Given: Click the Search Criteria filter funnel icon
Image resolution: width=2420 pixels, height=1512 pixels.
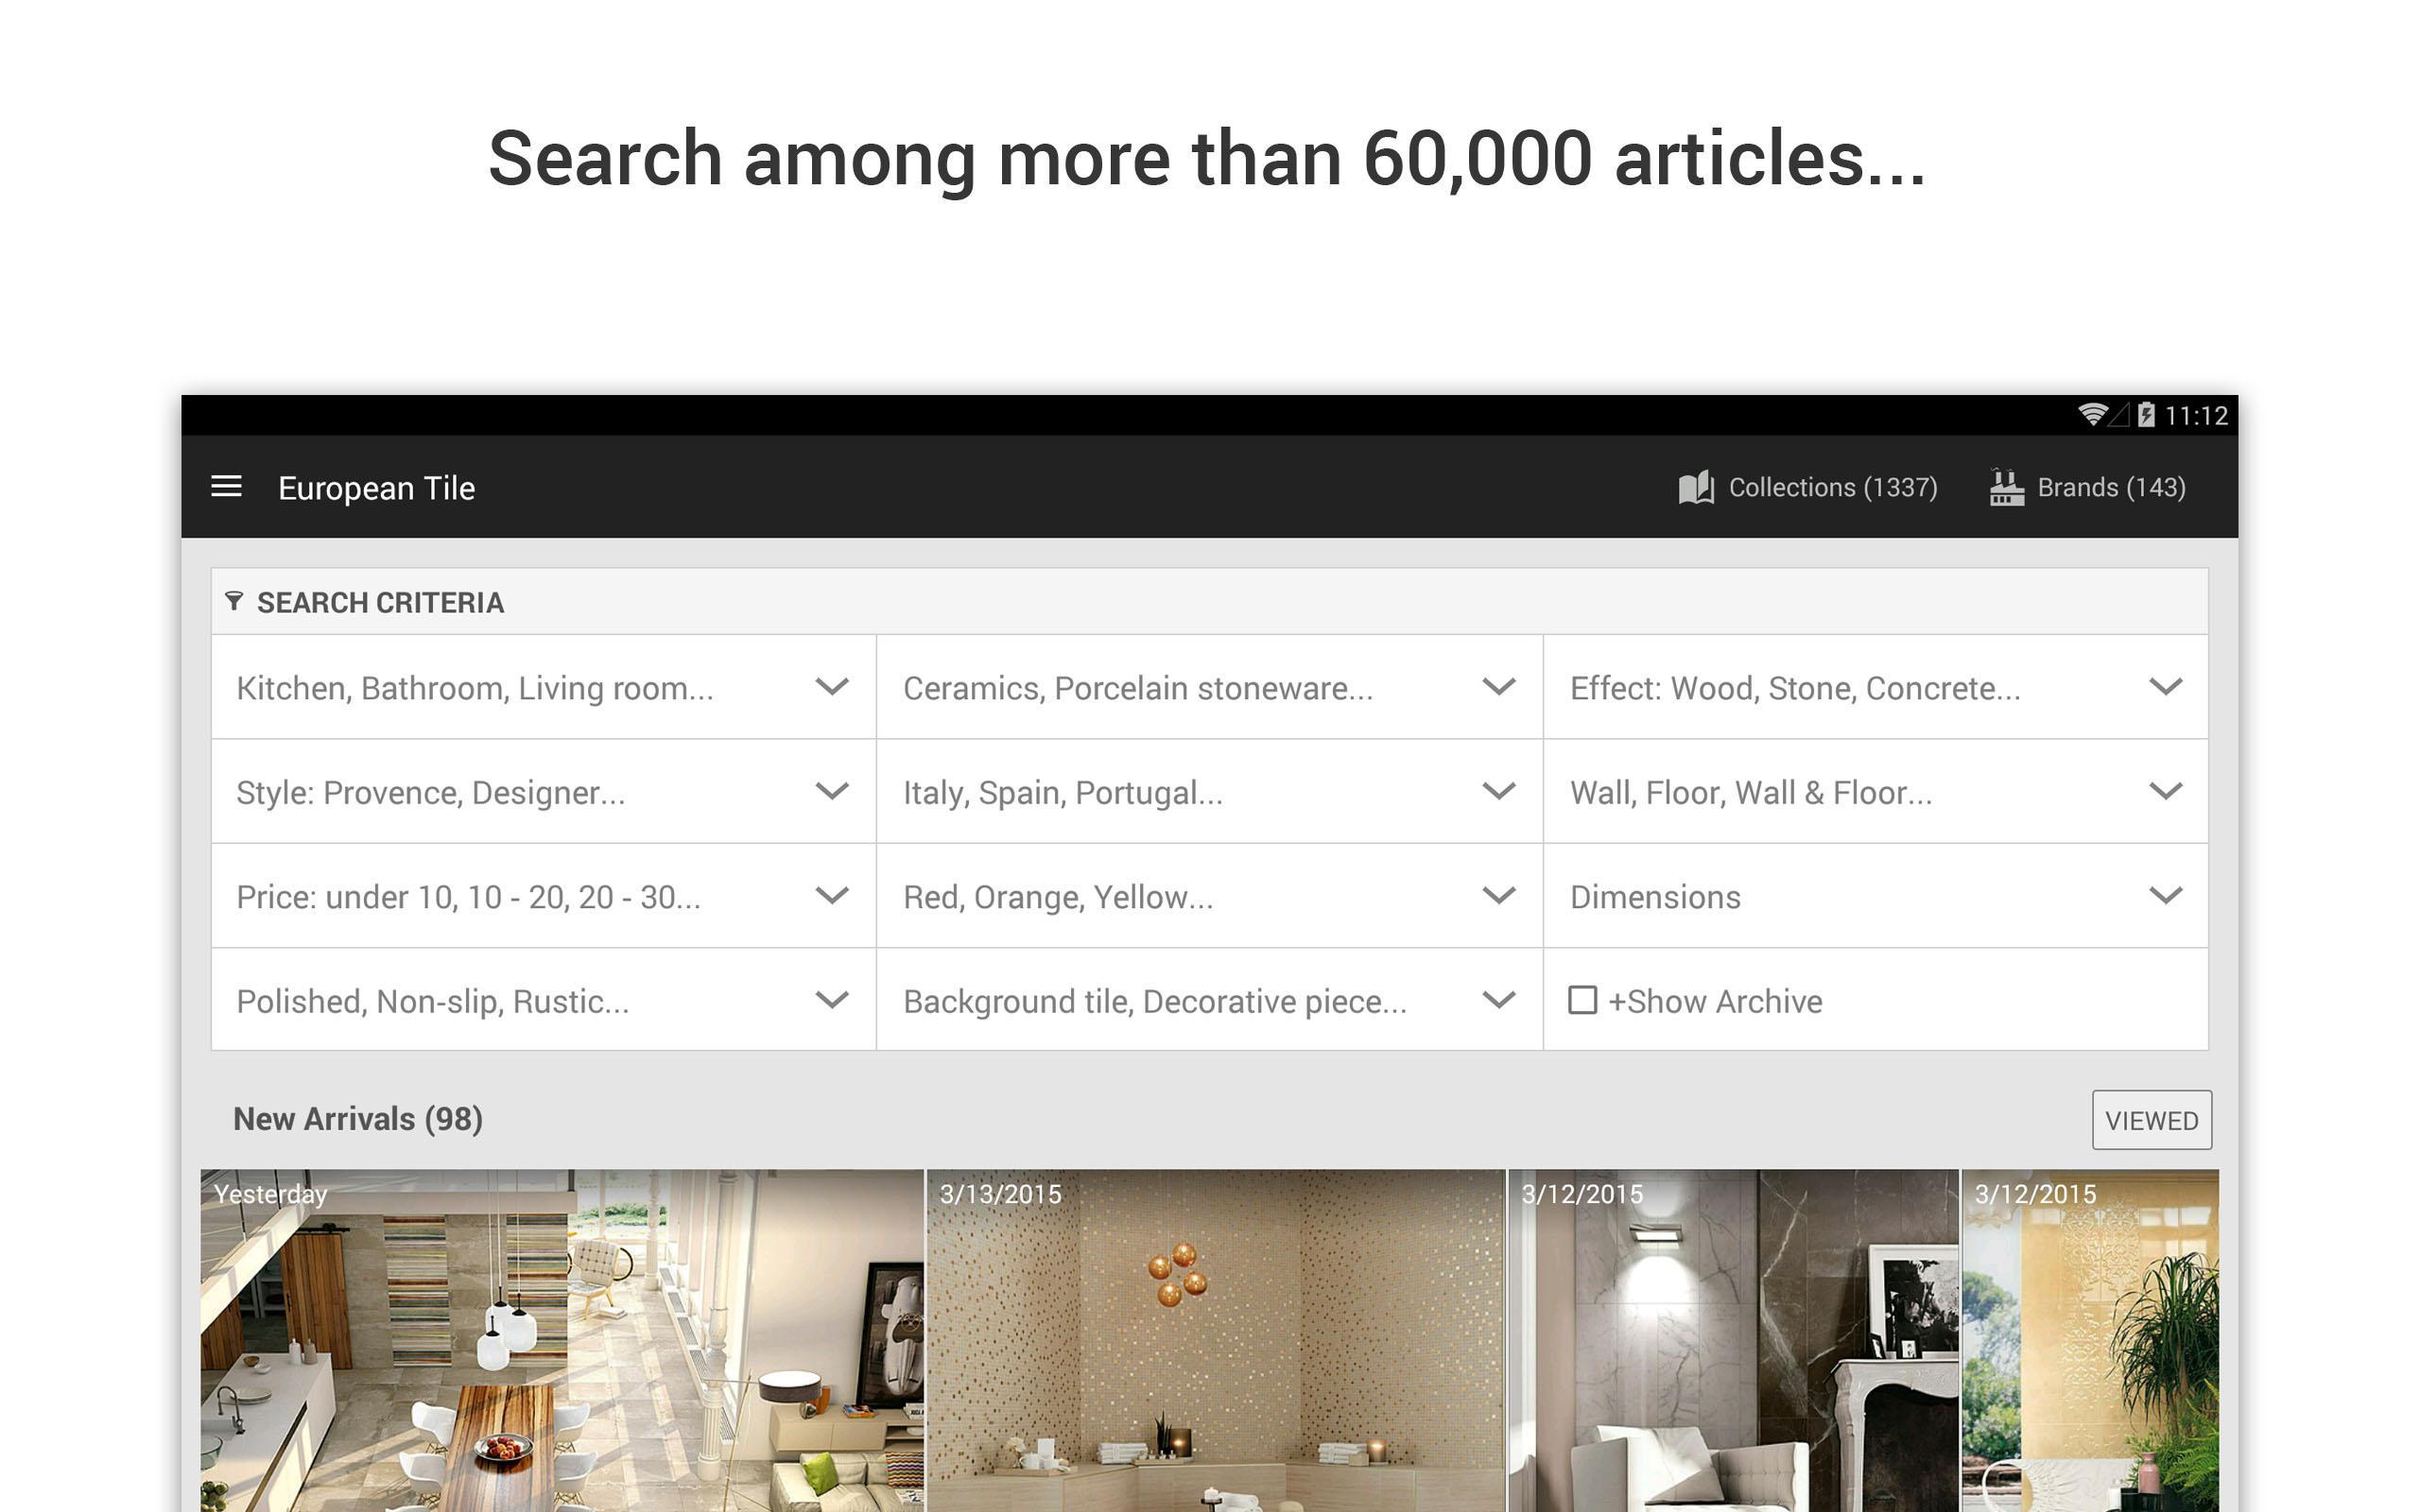Looking at the screenshot, I should pyautogui.click(x=234, y=601).
